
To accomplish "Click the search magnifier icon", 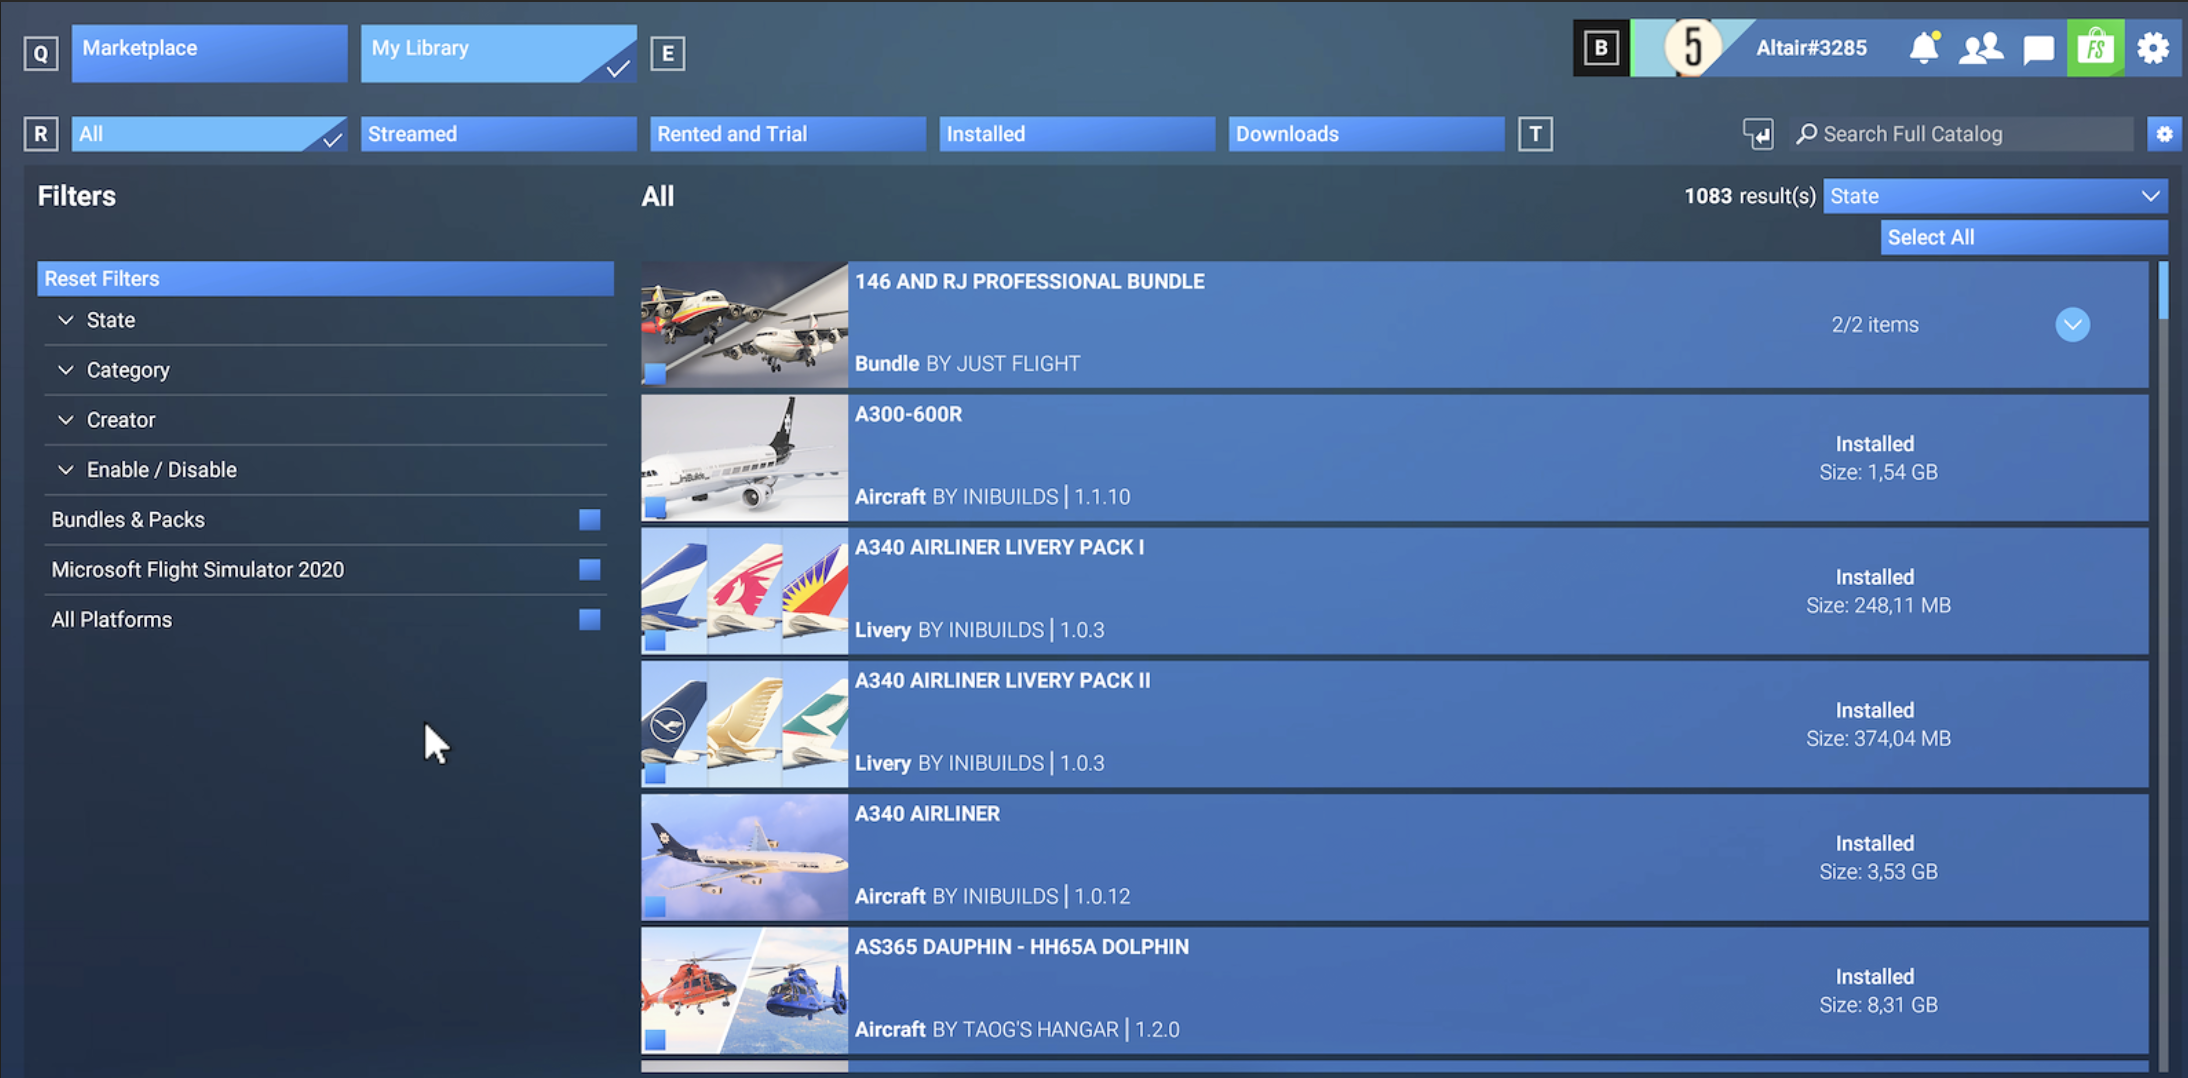I will [x=1806, y=134].
